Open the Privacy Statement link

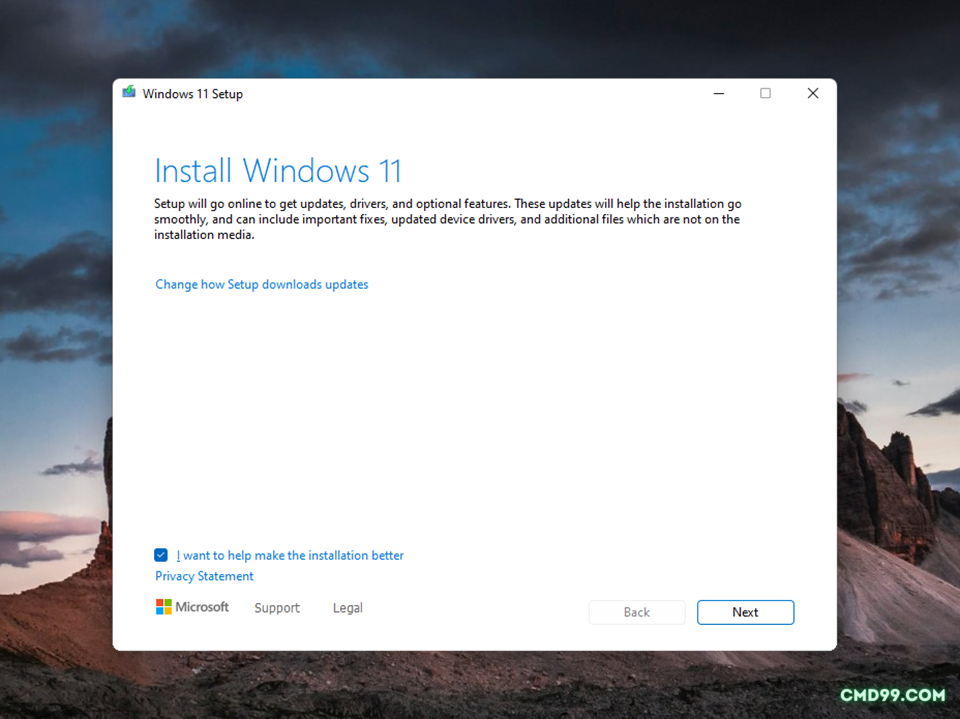click(204, 576)
